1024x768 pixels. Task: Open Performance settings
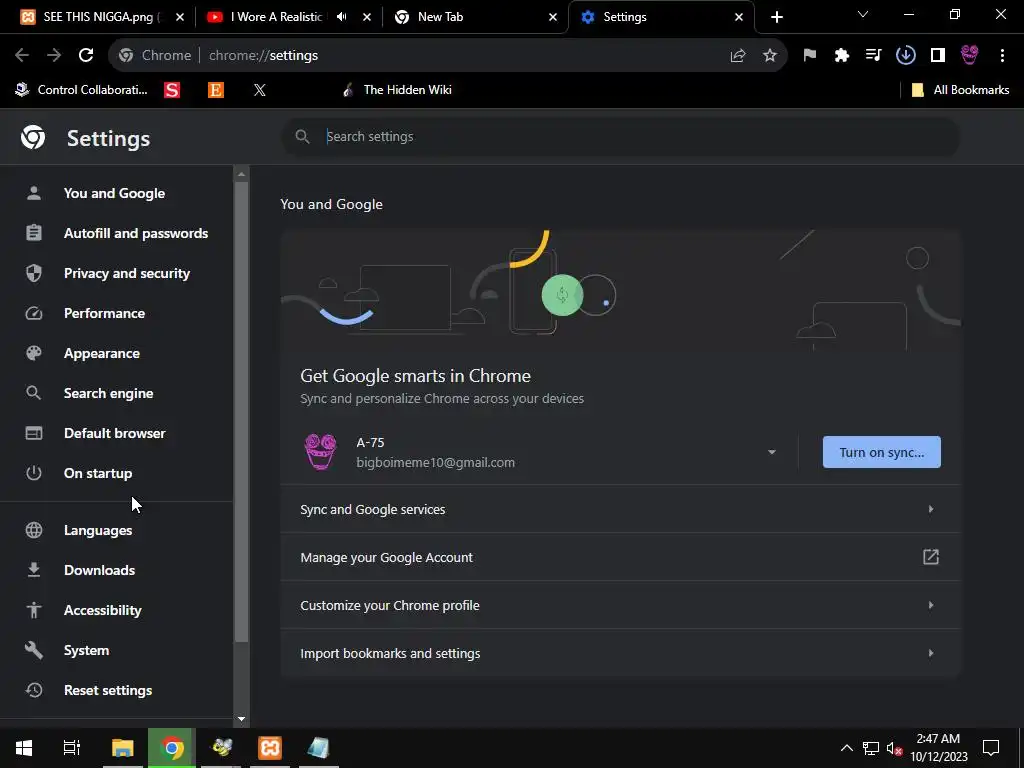(x=104, y=313)
